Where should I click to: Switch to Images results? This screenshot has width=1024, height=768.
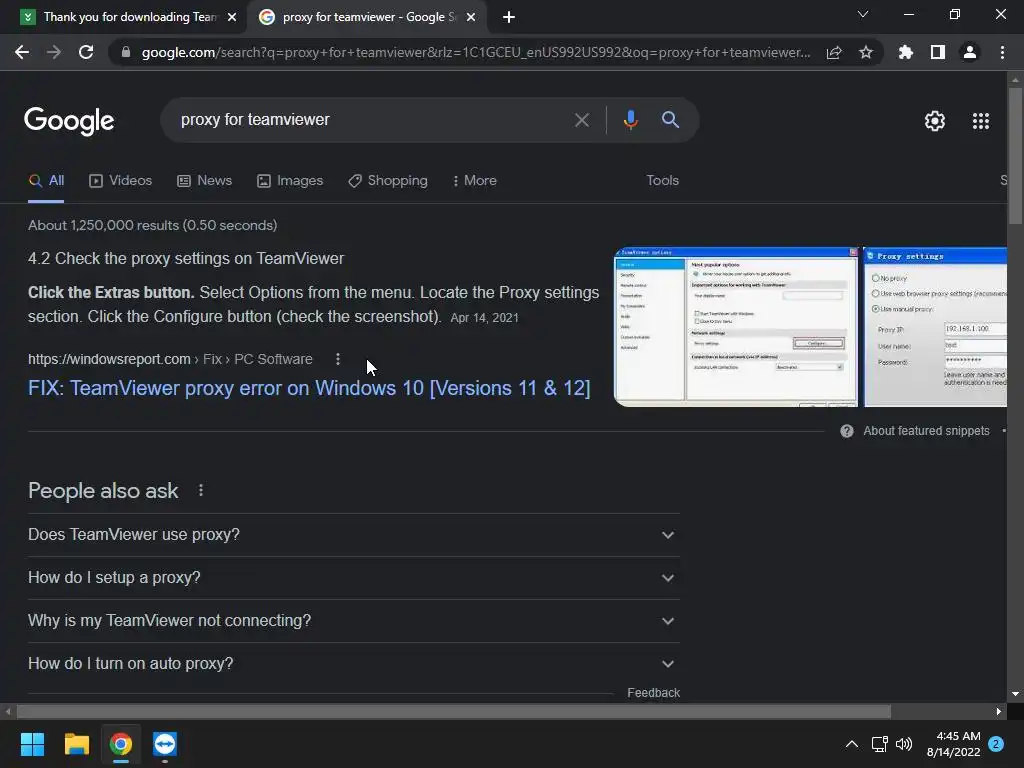[x=290, y=181]
